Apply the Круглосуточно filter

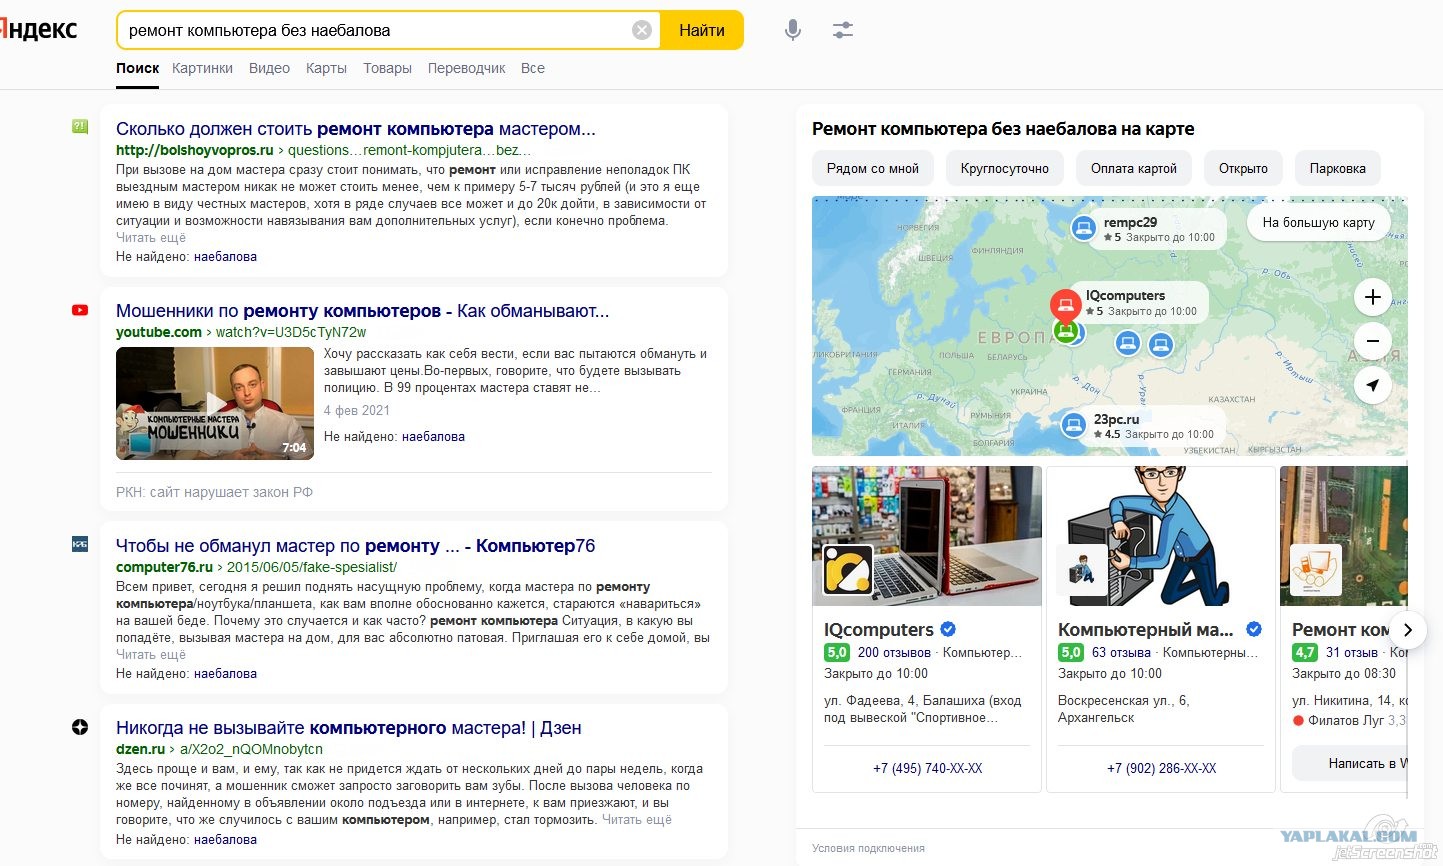tap(1005, 168)
